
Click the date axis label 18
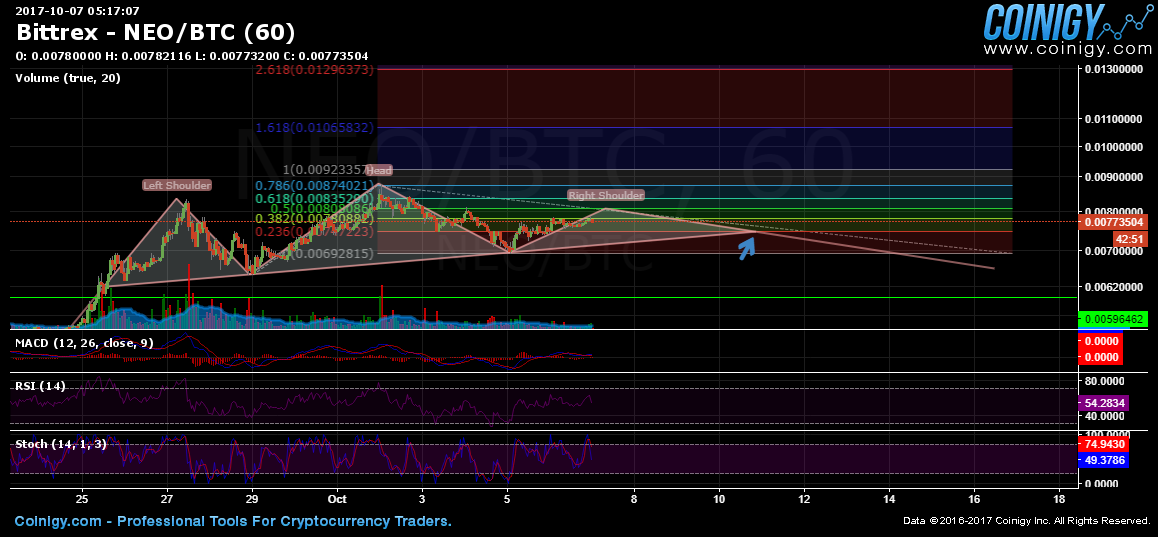pyautogui.click(x=1061, y=498)
